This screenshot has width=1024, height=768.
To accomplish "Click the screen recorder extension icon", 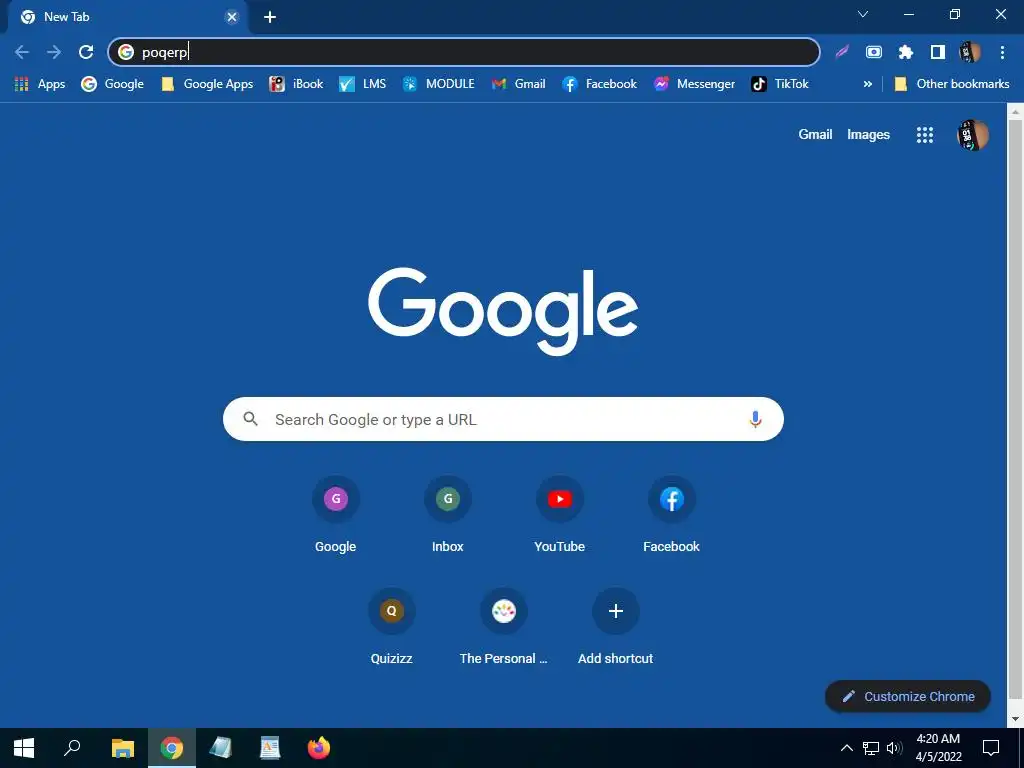I will click(874, 52).
